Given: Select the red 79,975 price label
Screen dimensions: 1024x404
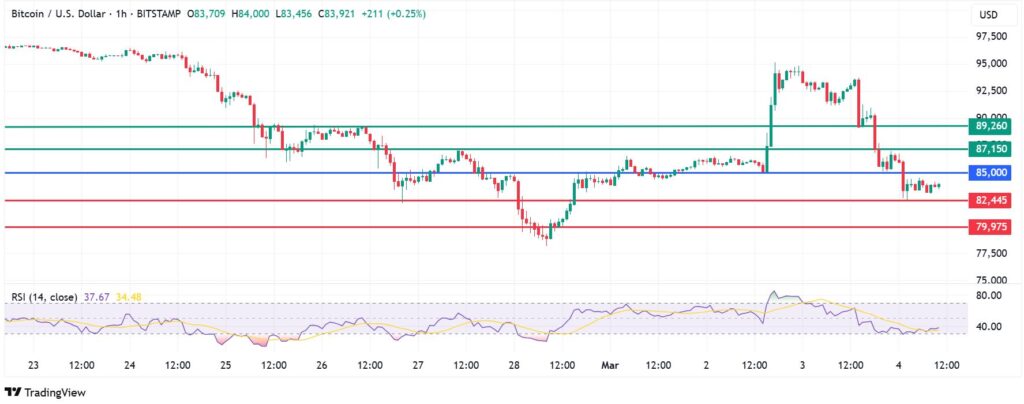Looking at the screenshot, I should [x=991, y=227].
